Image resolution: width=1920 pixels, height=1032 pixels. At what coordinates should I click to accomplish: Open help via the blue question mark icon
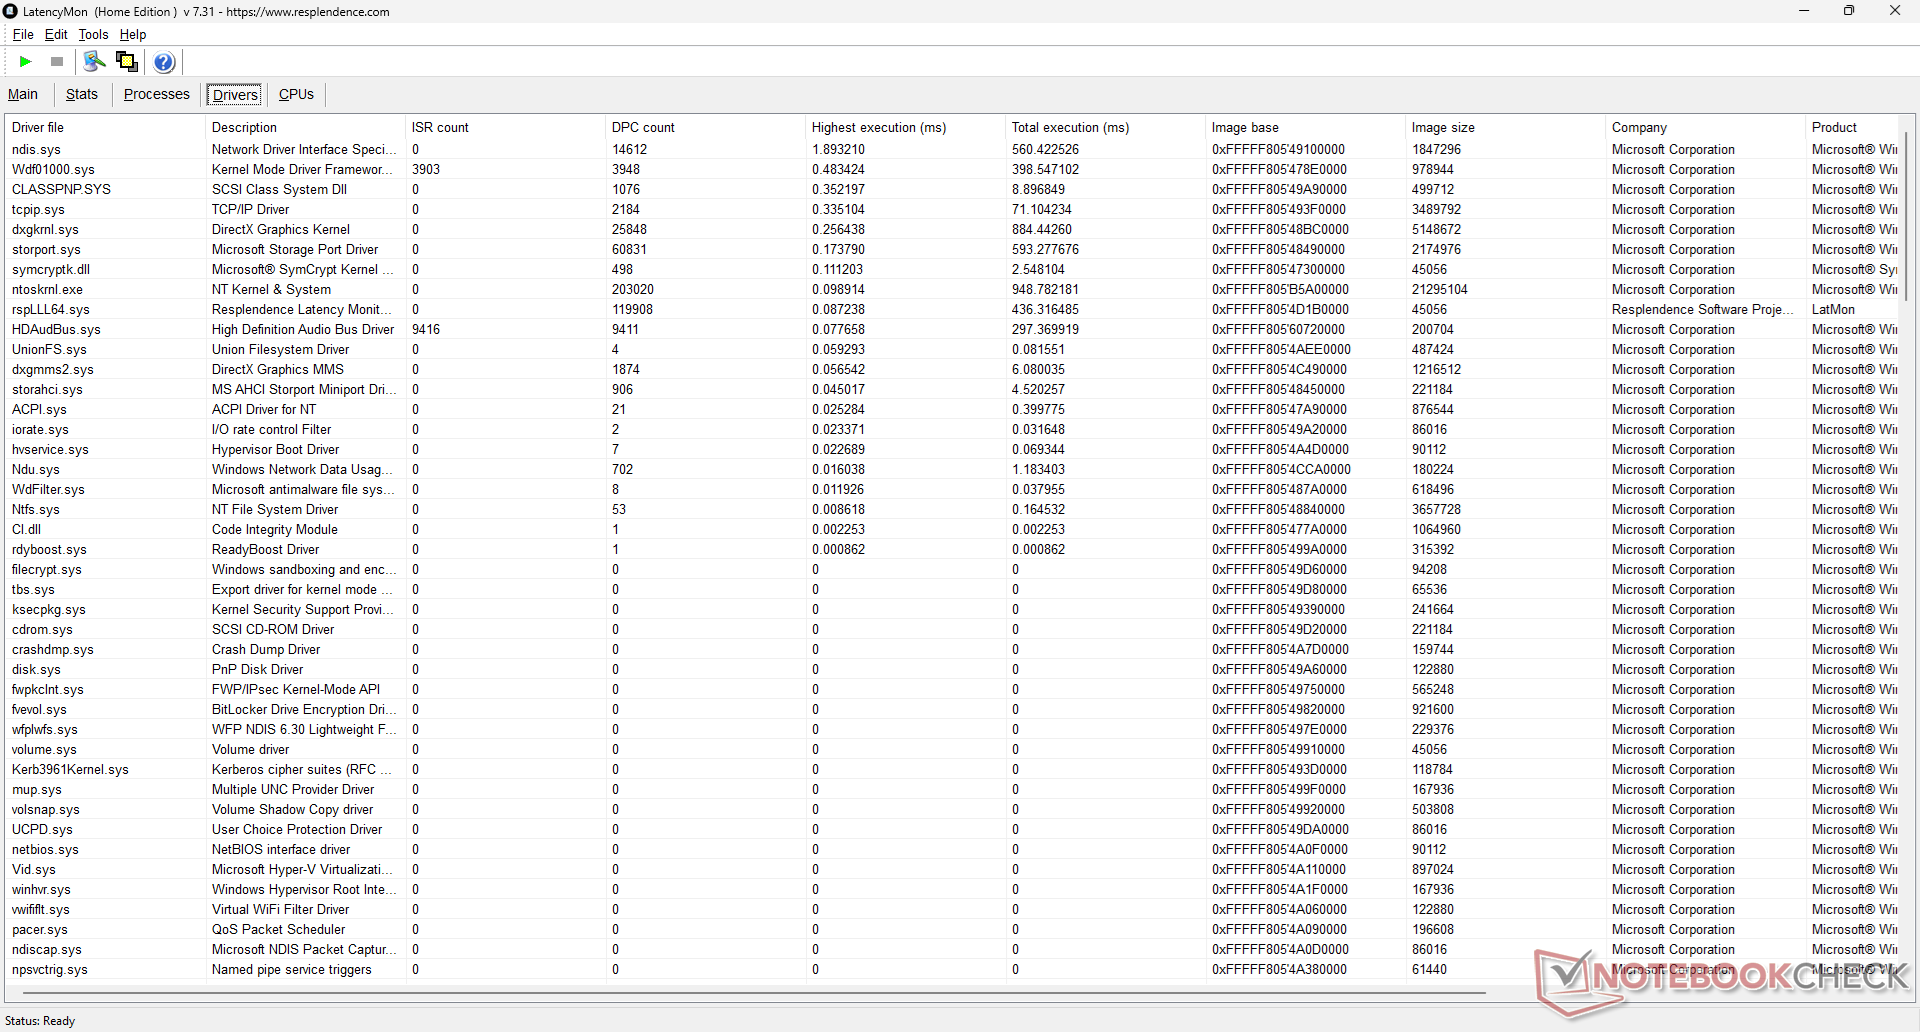coord(165,62)
